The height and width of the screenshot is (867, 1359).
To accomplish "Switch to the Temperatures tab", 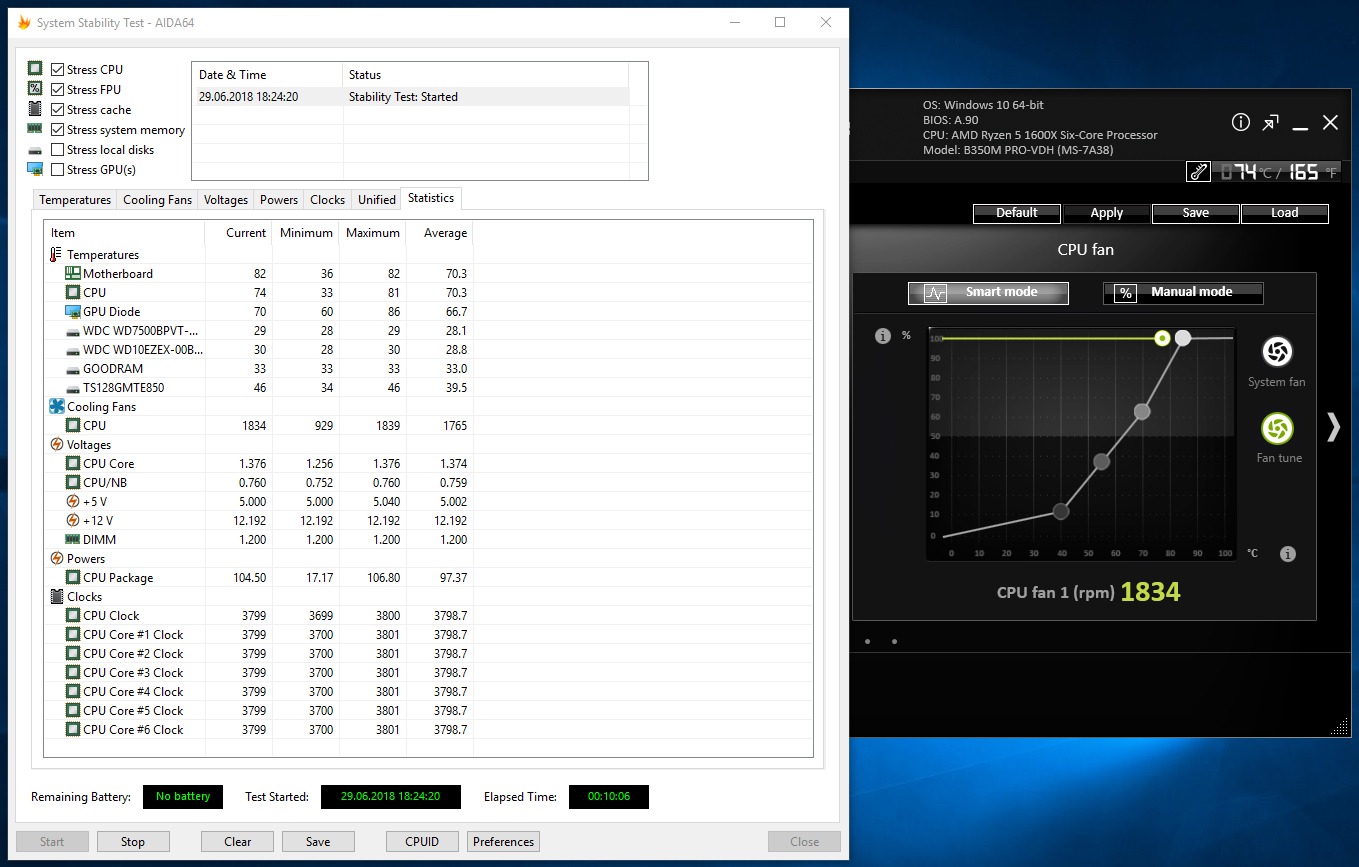I will [x=75, y=200].
